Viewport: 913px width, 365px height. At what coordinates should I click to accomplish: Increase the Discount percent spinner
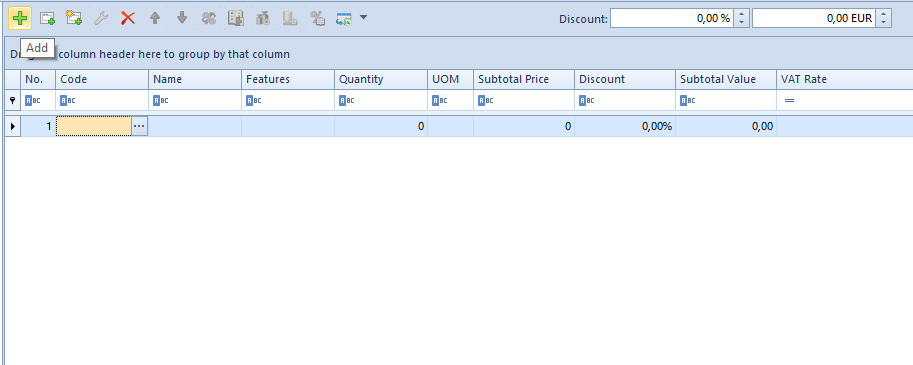pos(741,14)
